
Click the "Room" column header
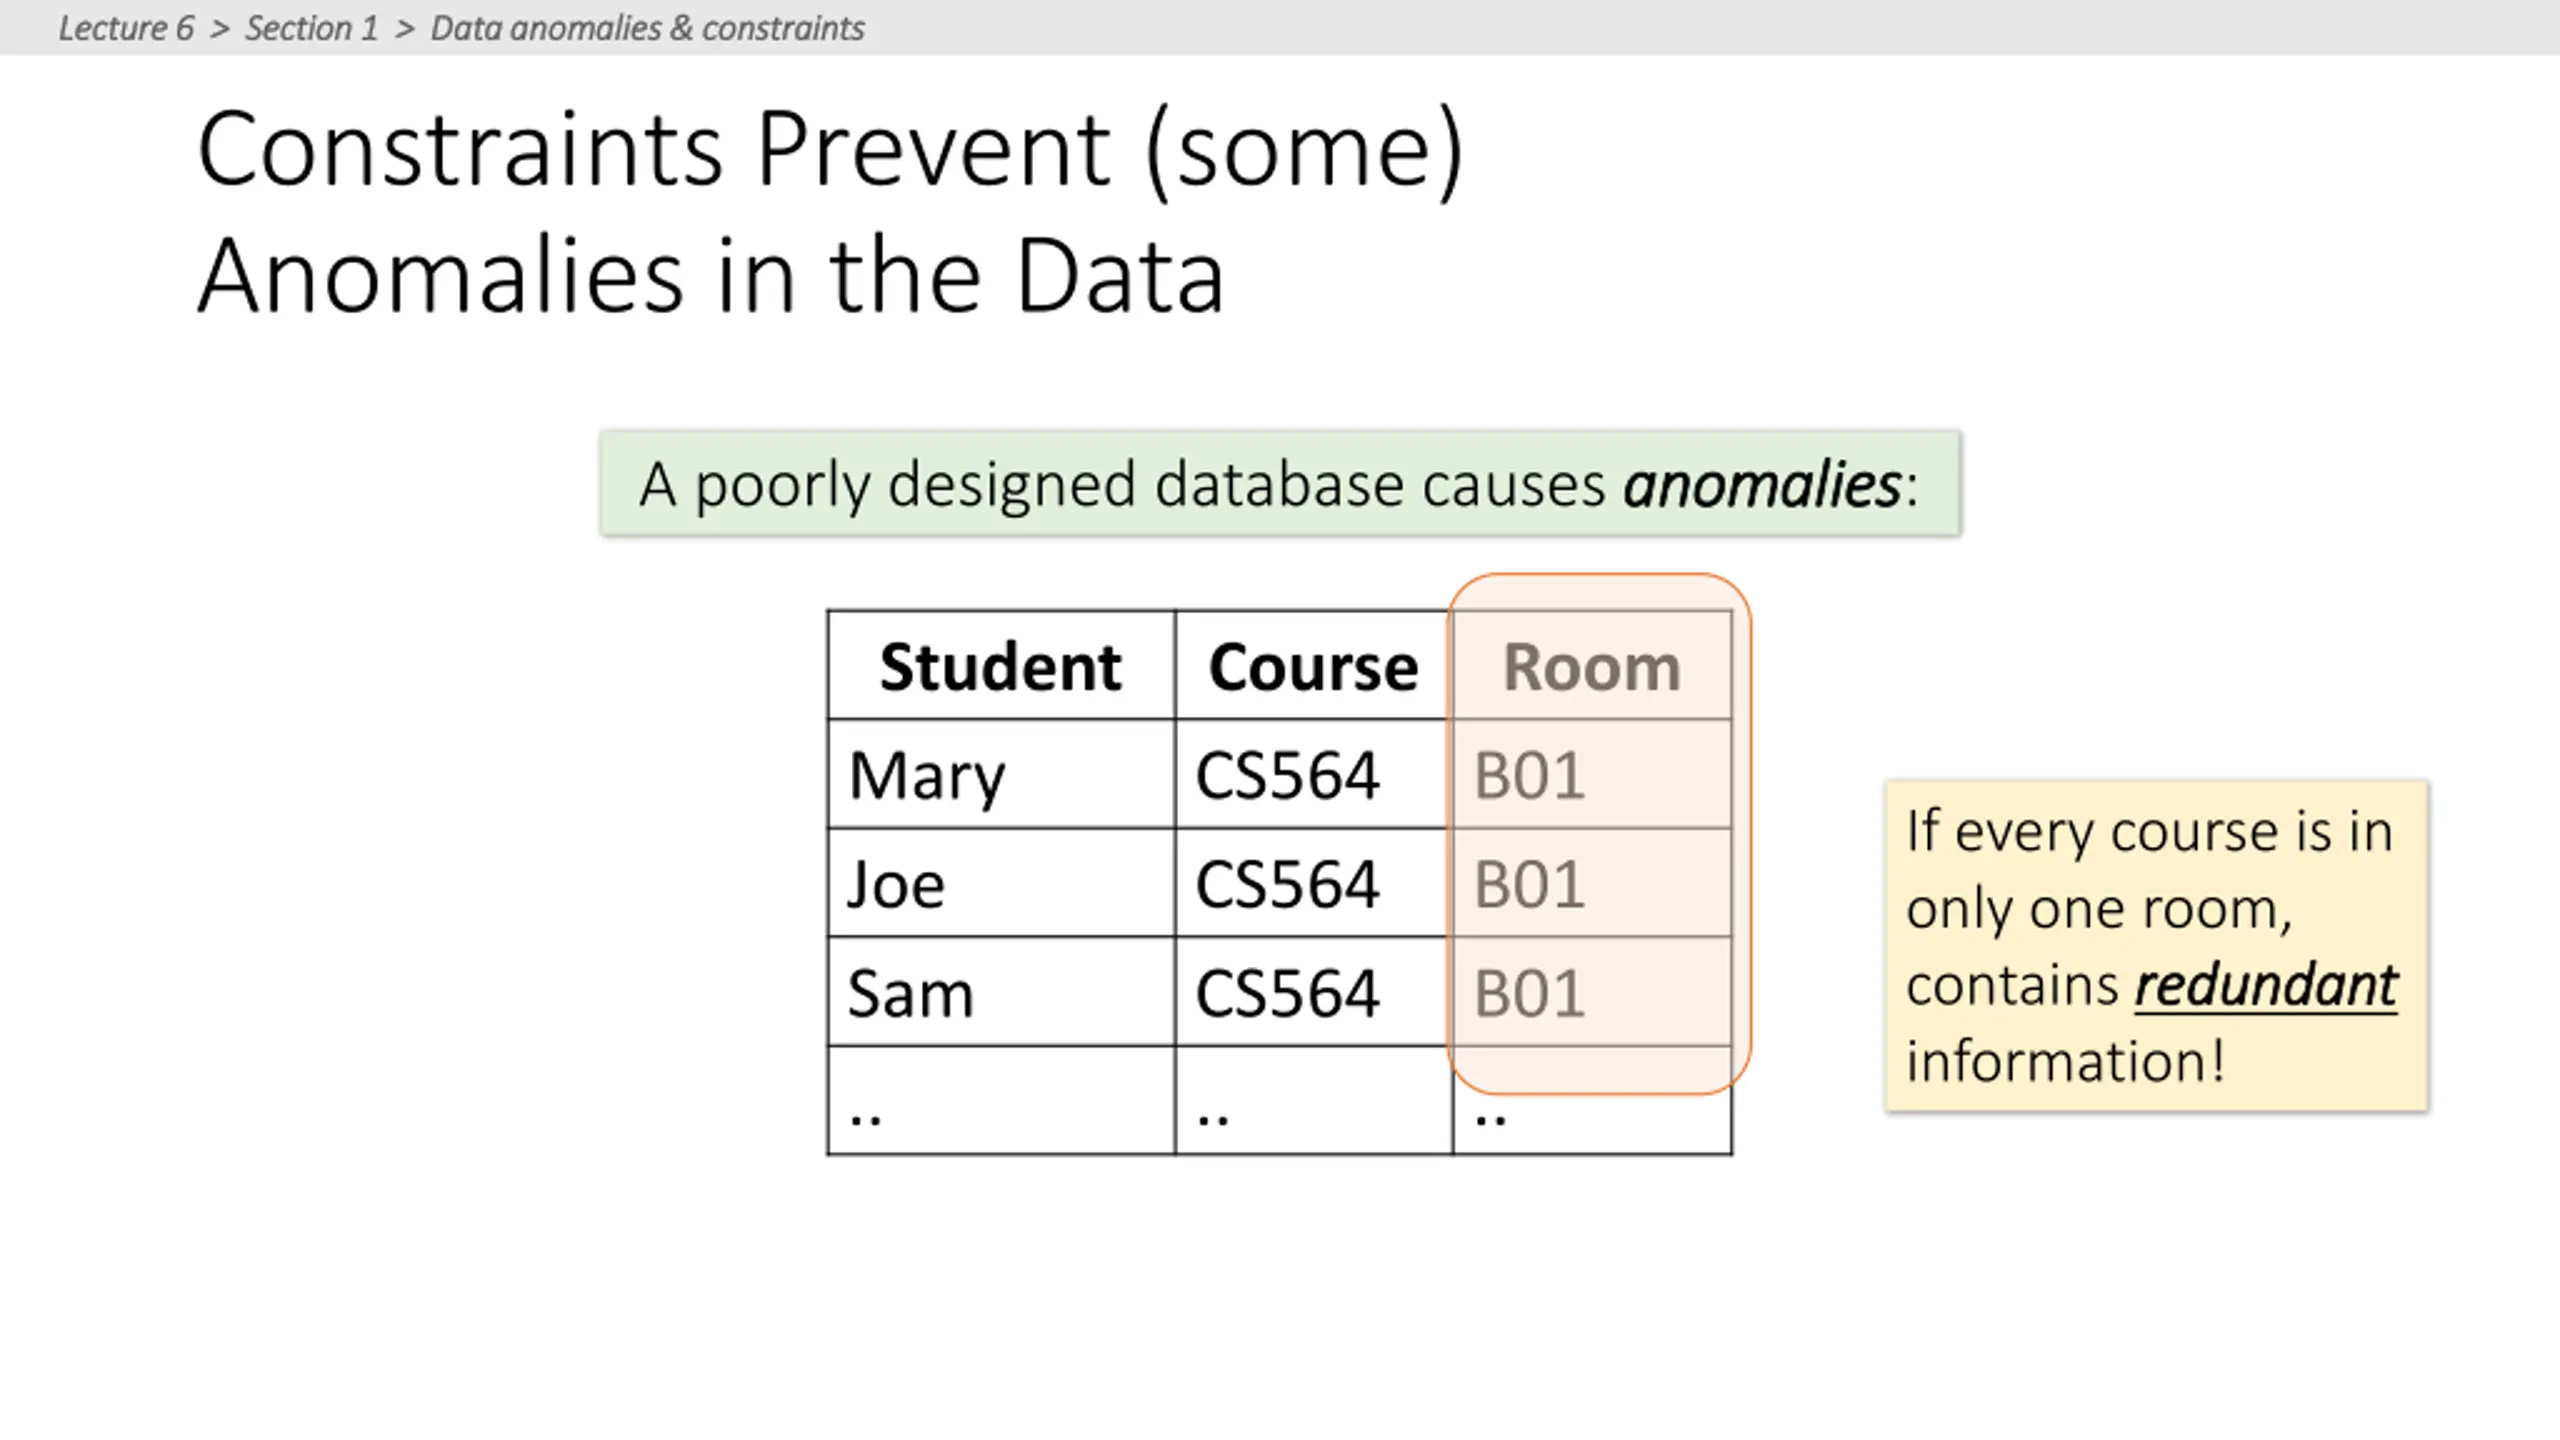pos(1591,667)
